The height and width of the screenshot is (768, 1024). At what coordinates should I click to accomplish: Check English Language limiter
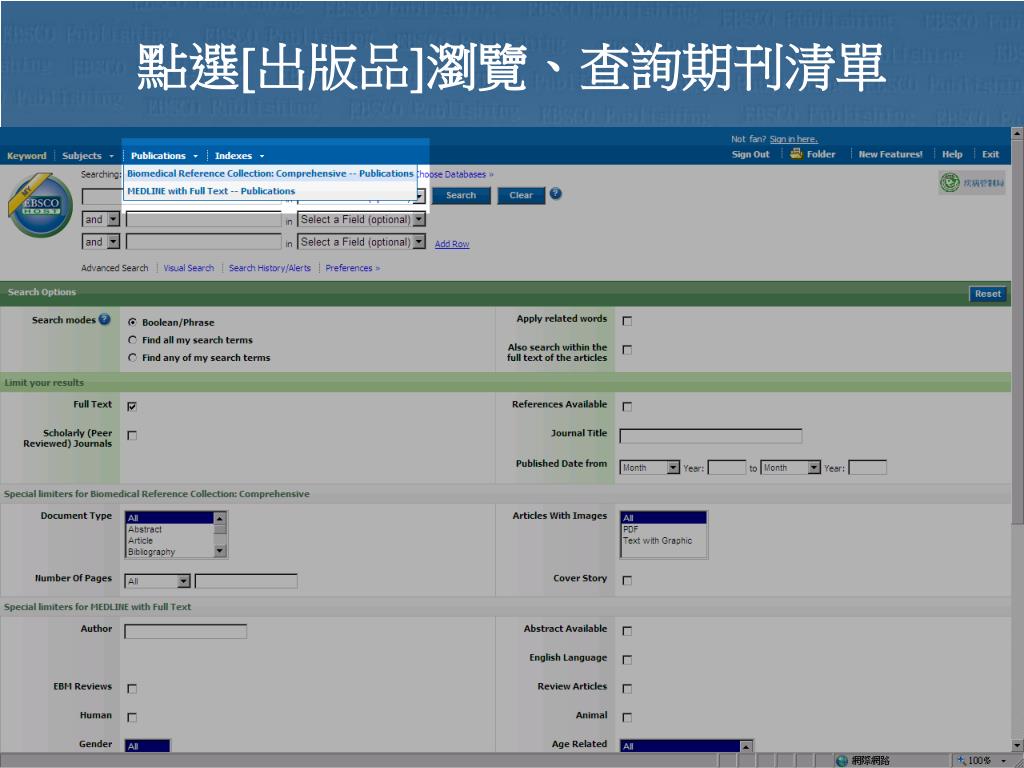627,660
